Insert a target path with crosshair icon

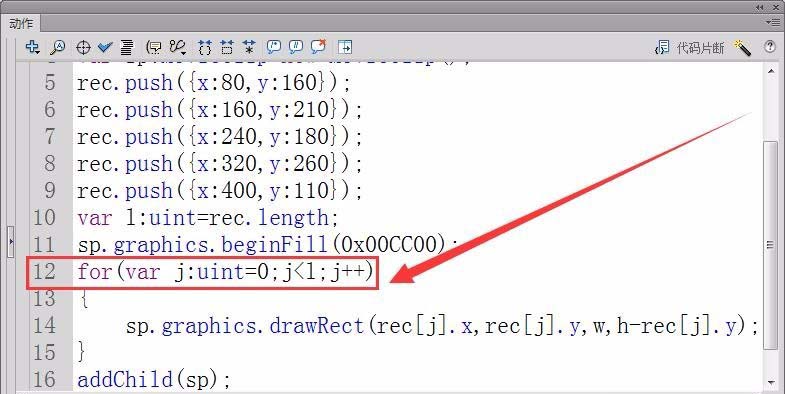point(83,48)
